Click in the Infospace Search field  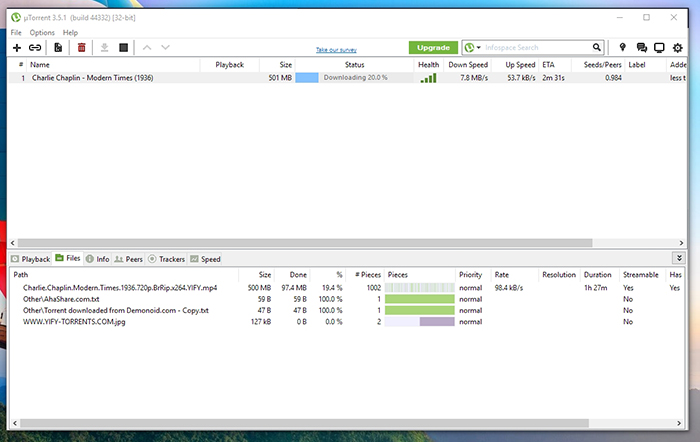click(536, 47)
